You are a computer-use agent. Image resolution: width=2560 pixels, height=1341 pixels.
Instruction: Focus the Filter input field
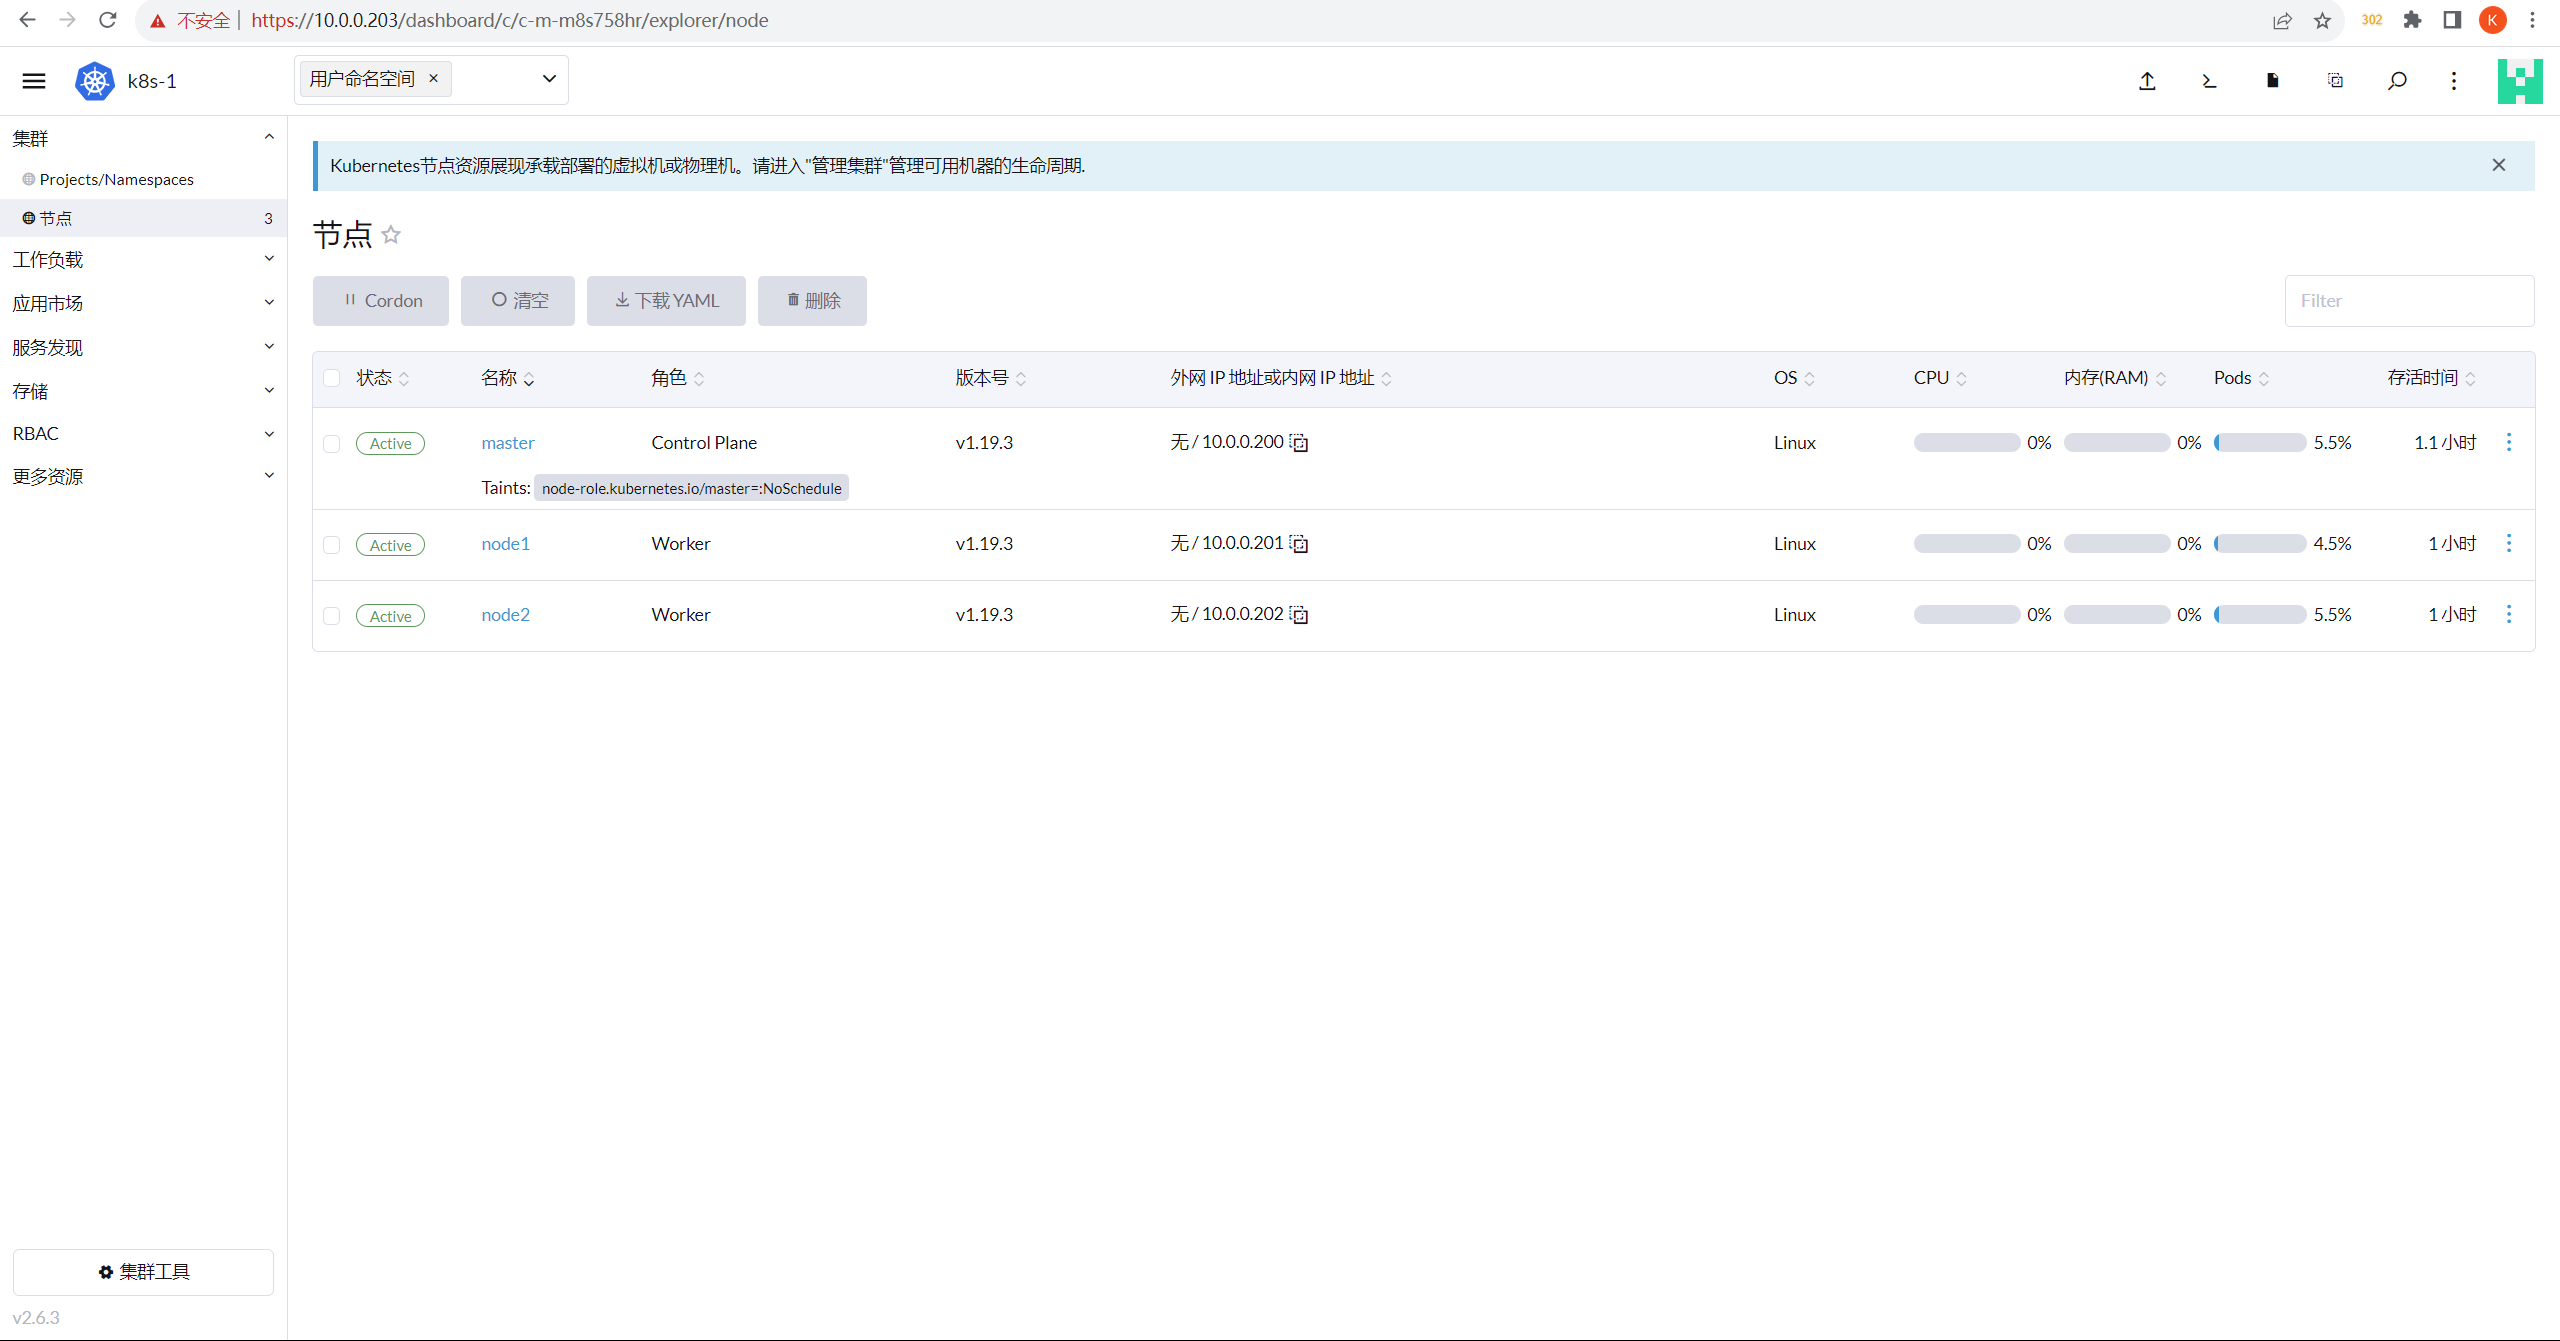click(2410, 301)
